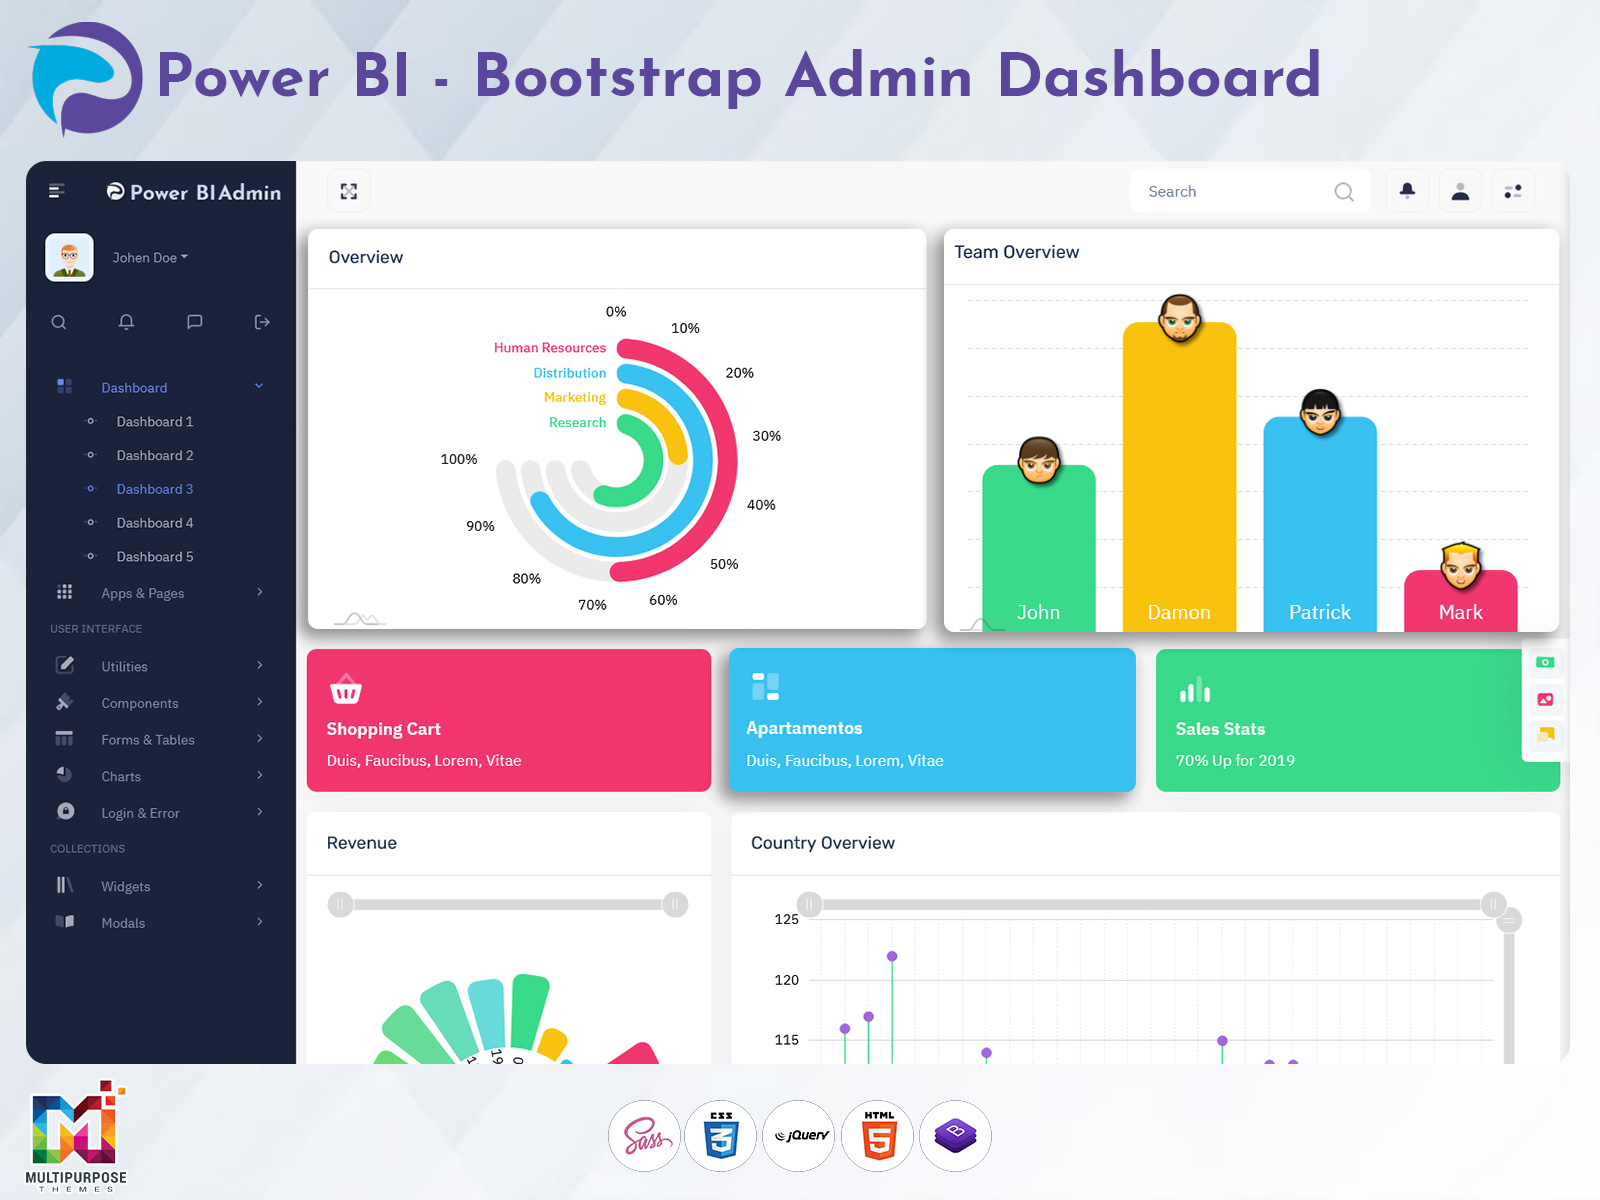Open the notifications bell icon in the top toolbar
The height and width of the screenshot is (1200, 1600).
click(x=1407, y=190)
